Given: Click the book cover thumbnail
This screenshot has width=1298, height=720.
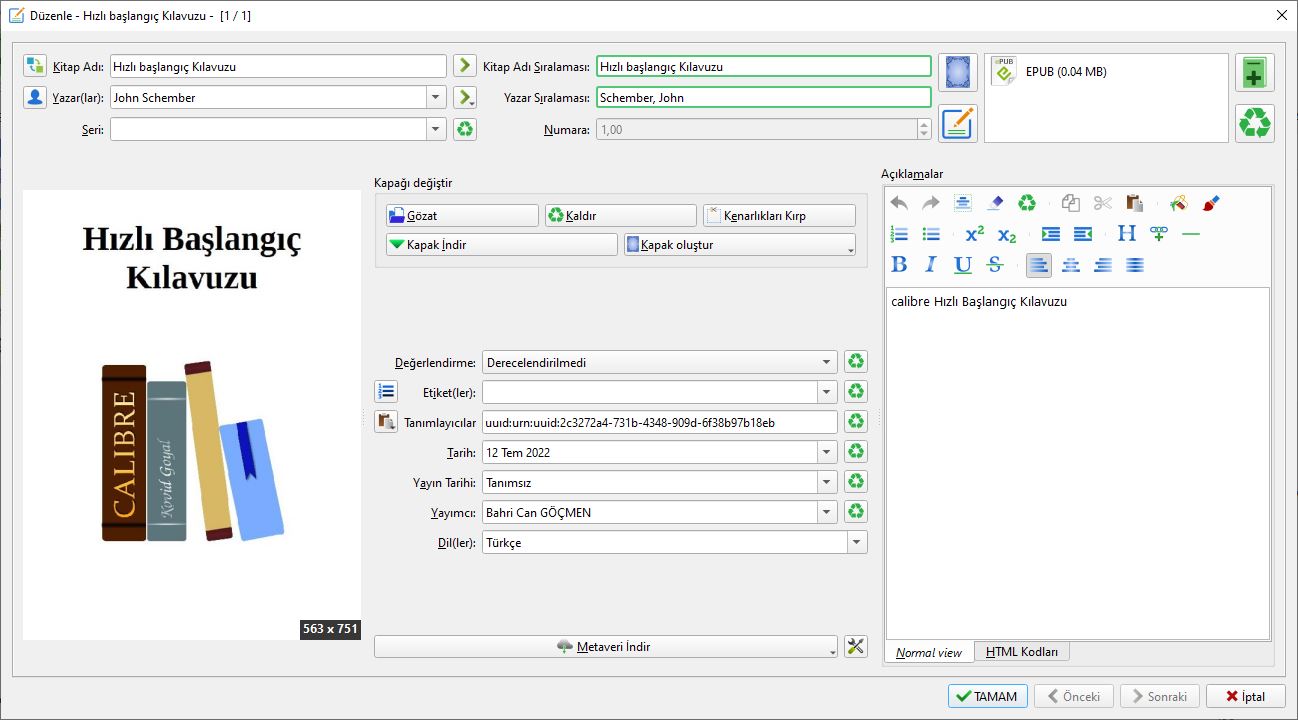Looking at the screenshot, I should 192,415.
